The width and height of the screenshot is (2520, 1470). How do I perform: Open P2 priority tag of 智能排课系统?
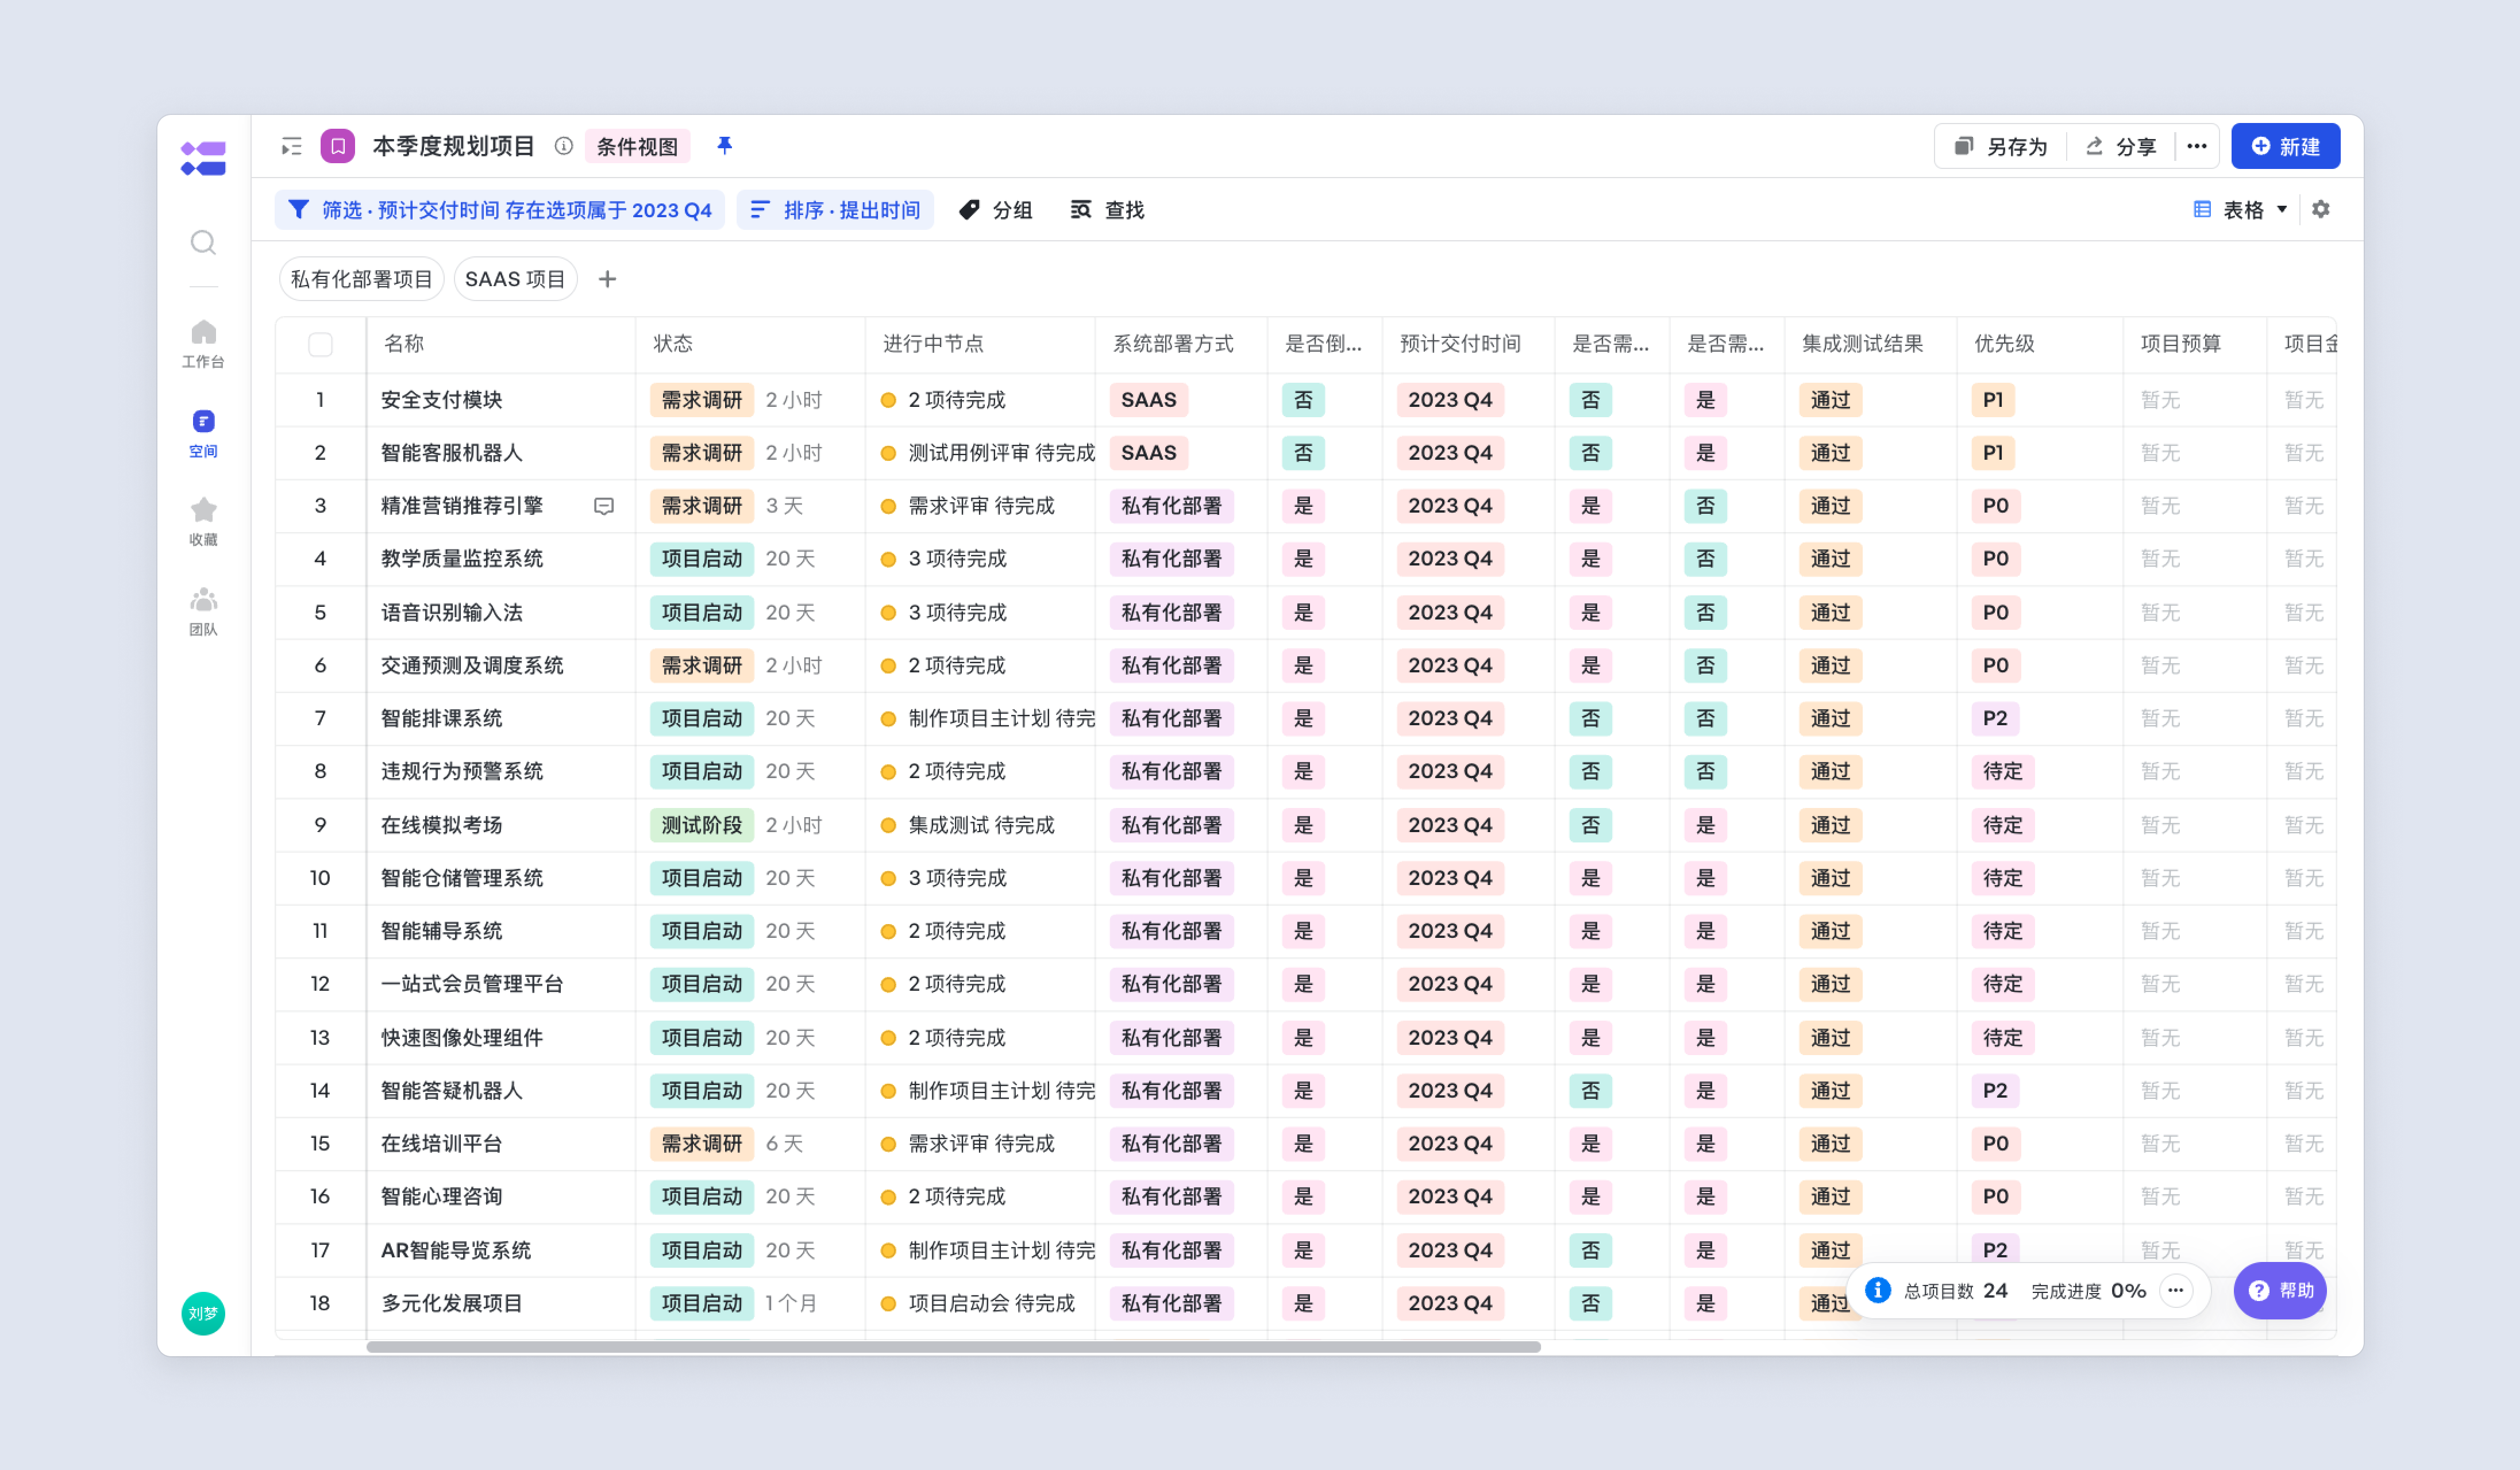click(1995, 718)
